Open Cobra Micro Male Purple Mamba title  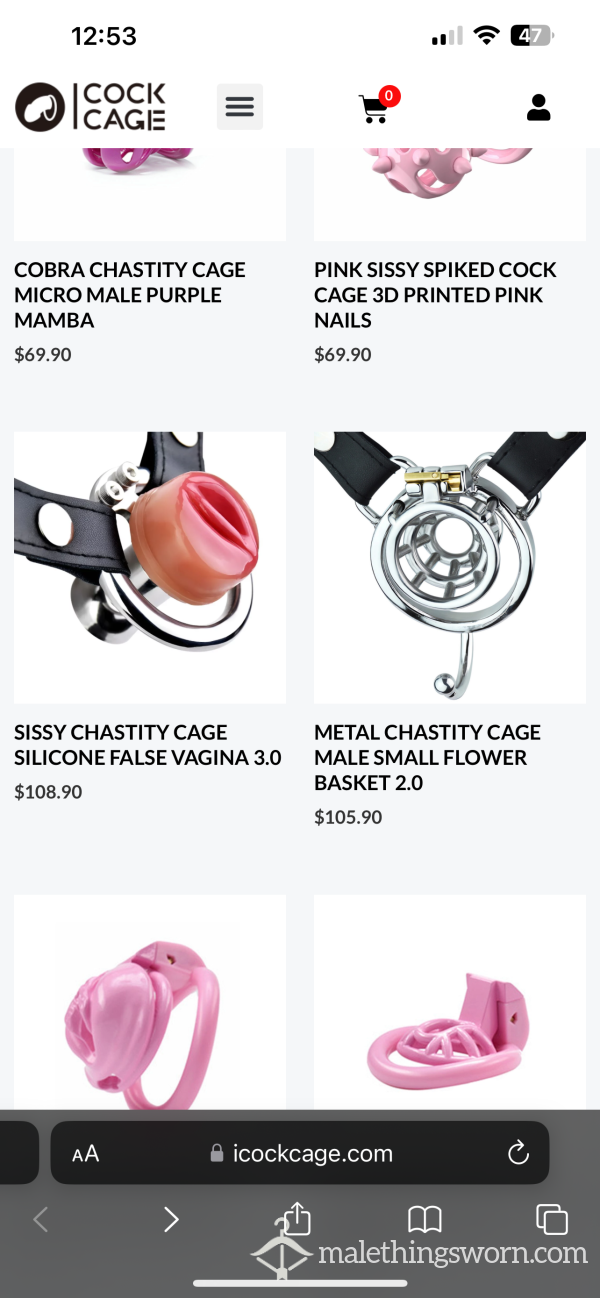coord(130,295)
